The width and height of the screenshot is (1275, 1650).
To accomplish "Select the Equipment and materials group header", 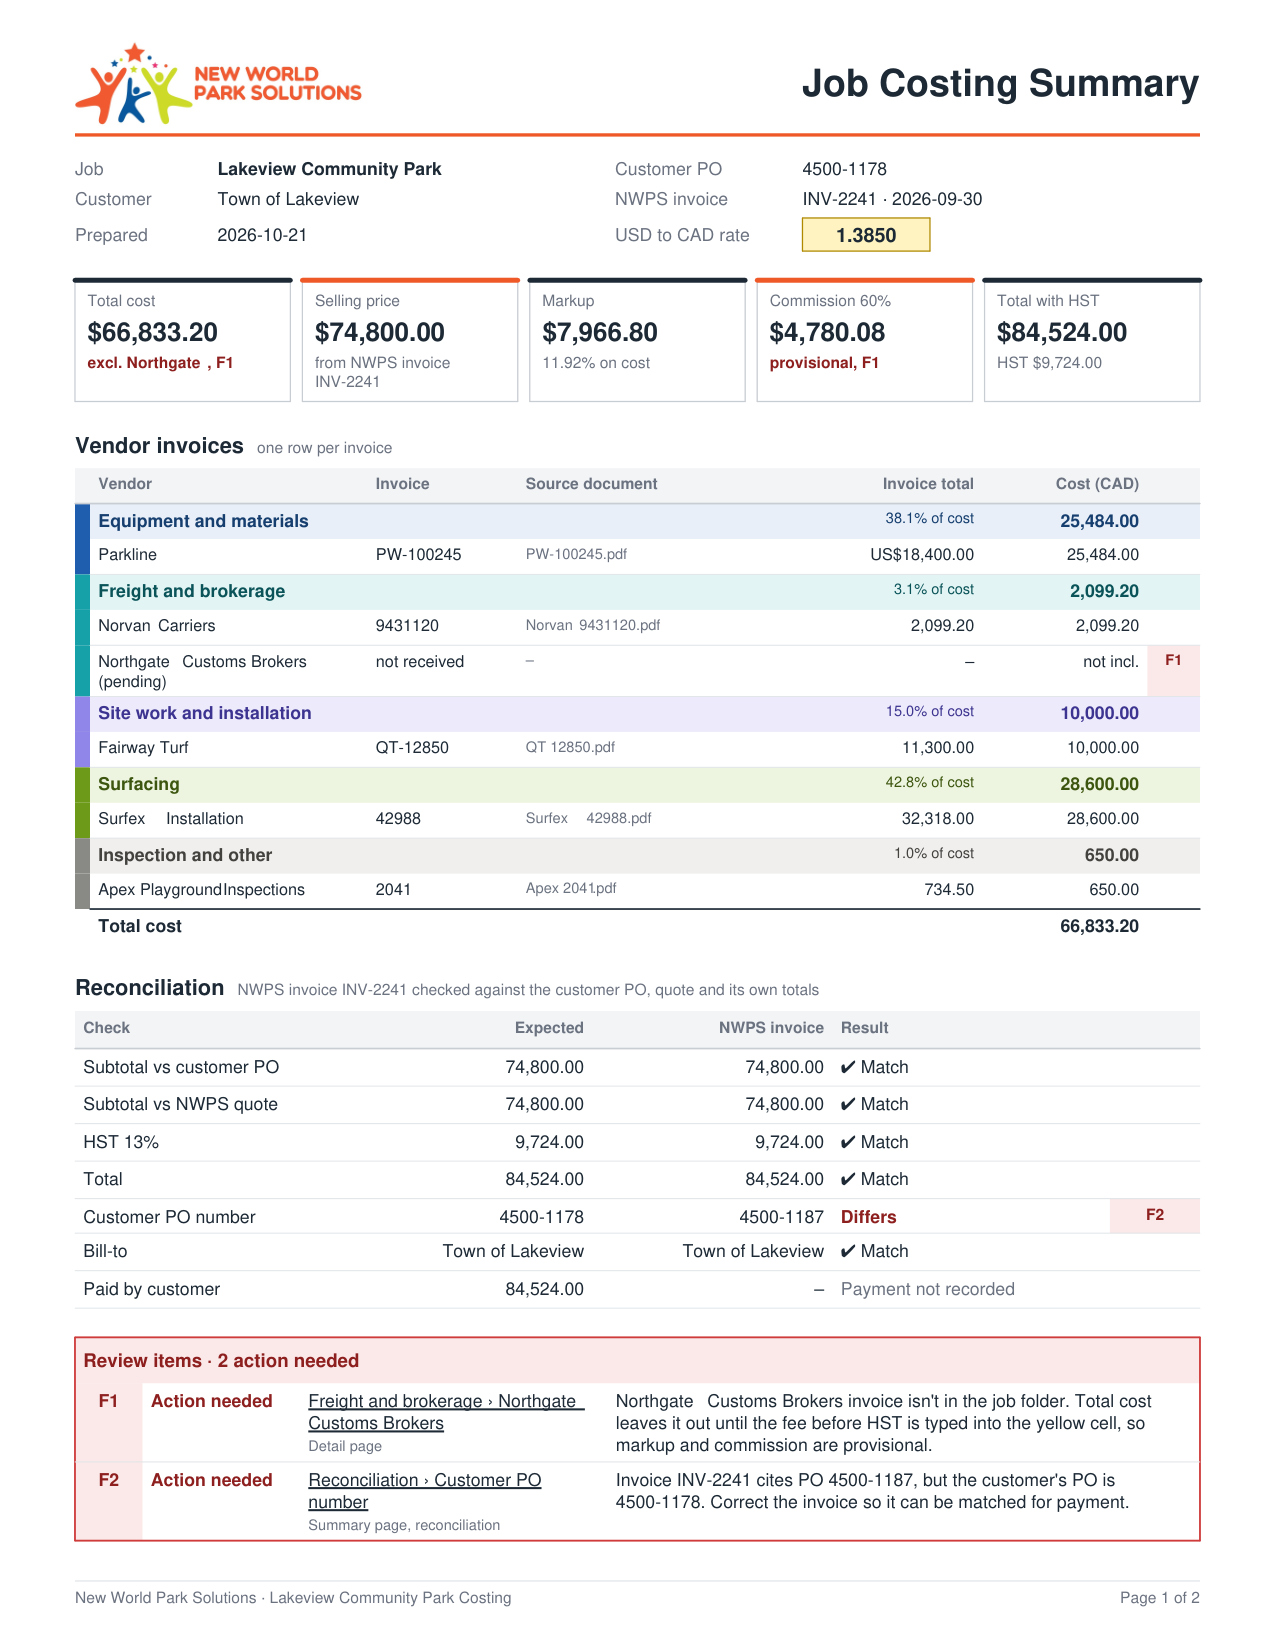I will [x=637, y=521].
